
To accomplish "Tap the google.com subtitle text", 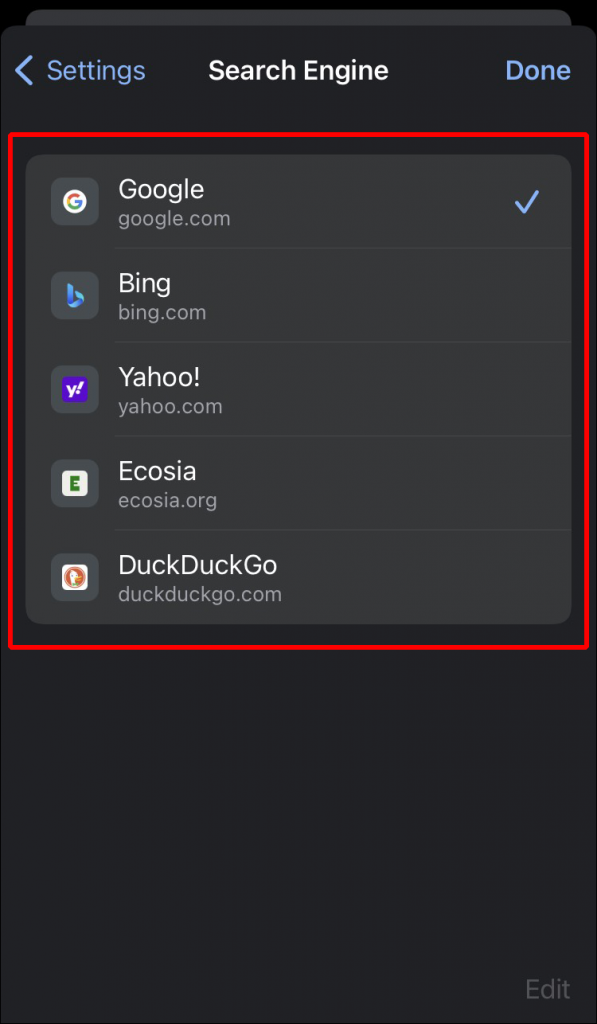I will [x=174, y=218].
